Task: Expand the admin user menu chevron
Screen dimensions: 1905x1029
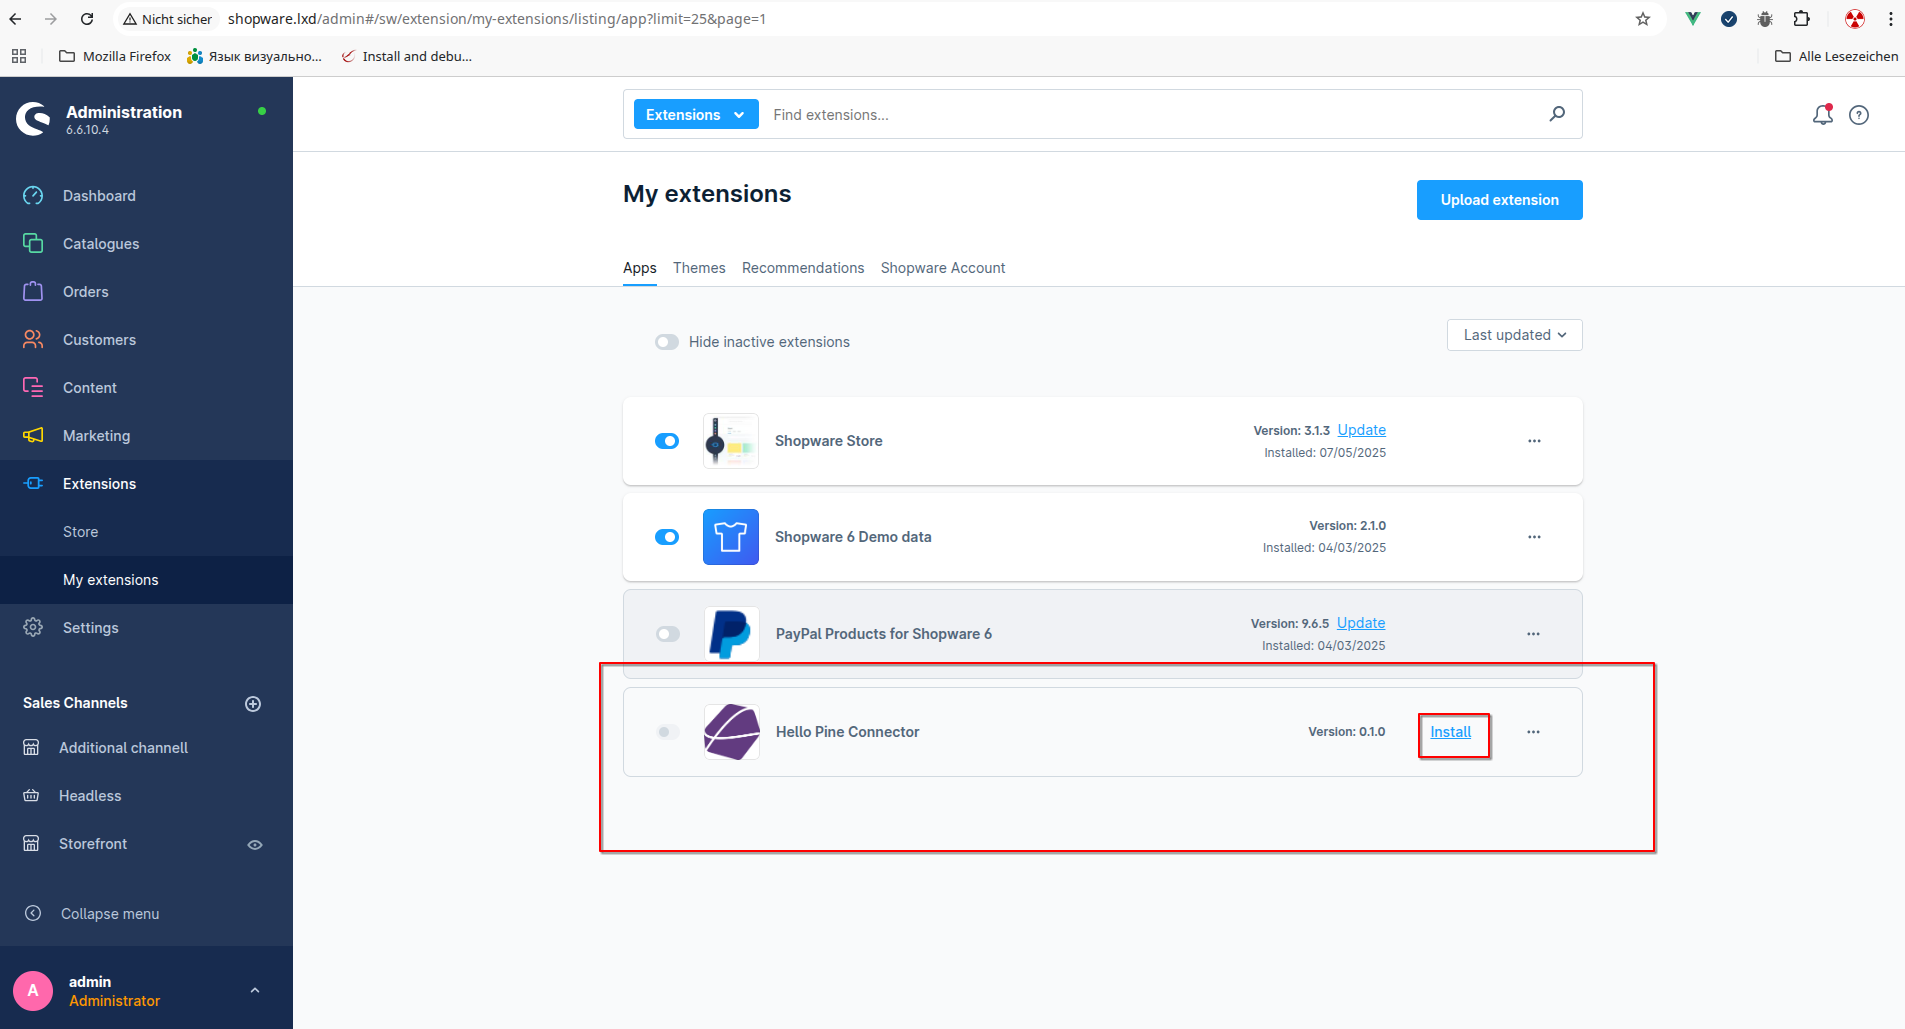Action: pos(255,991)
